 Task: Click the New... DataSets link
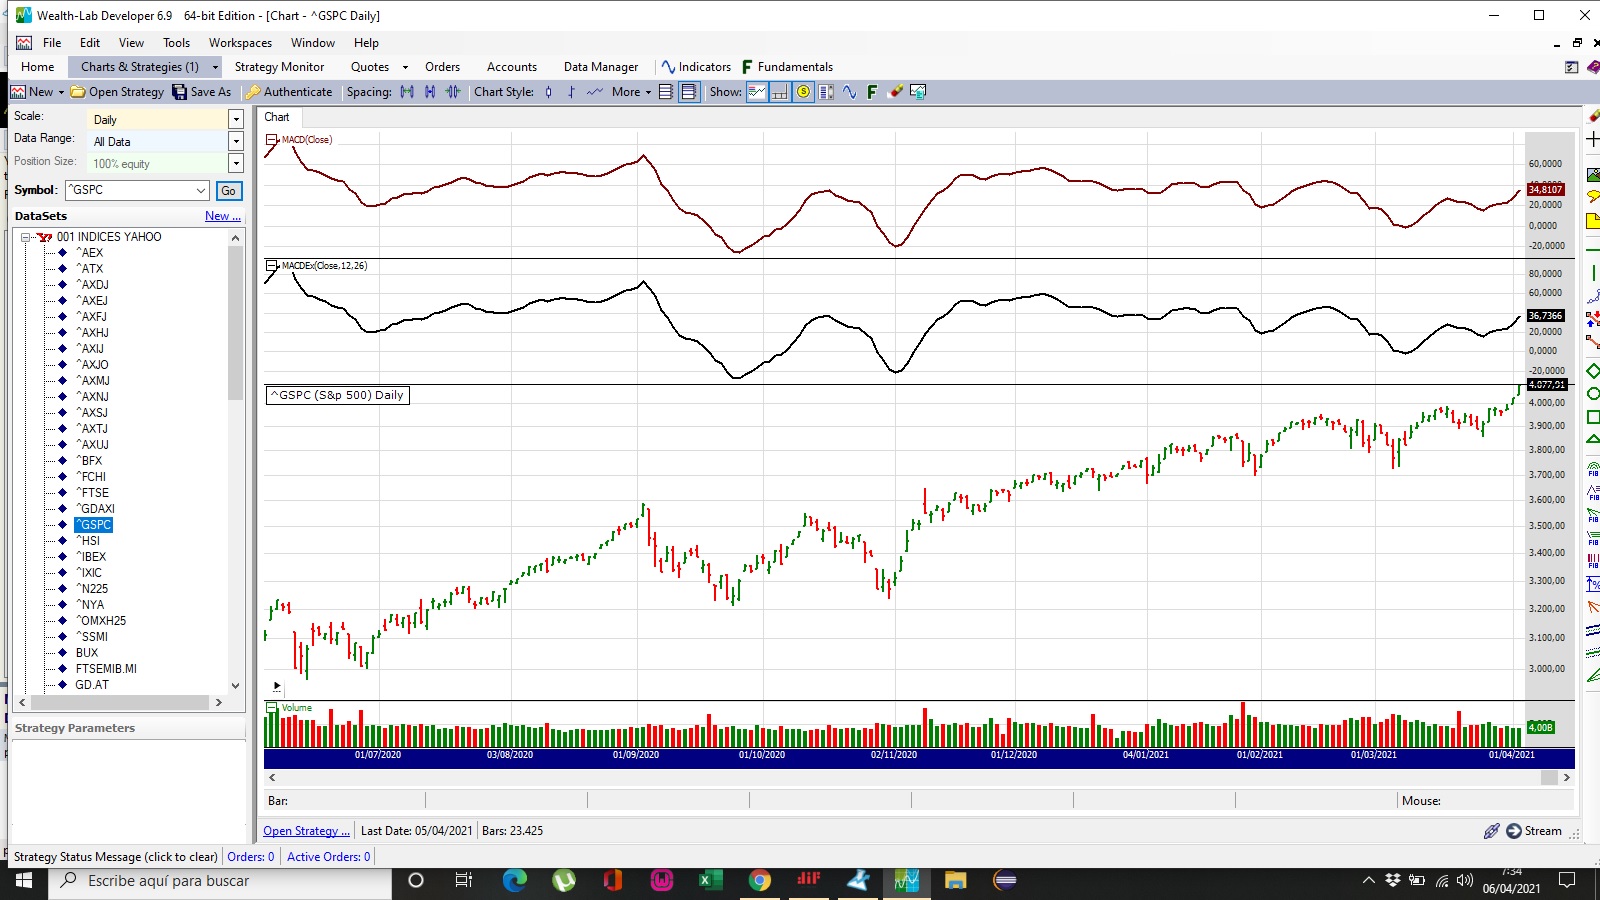222,216
